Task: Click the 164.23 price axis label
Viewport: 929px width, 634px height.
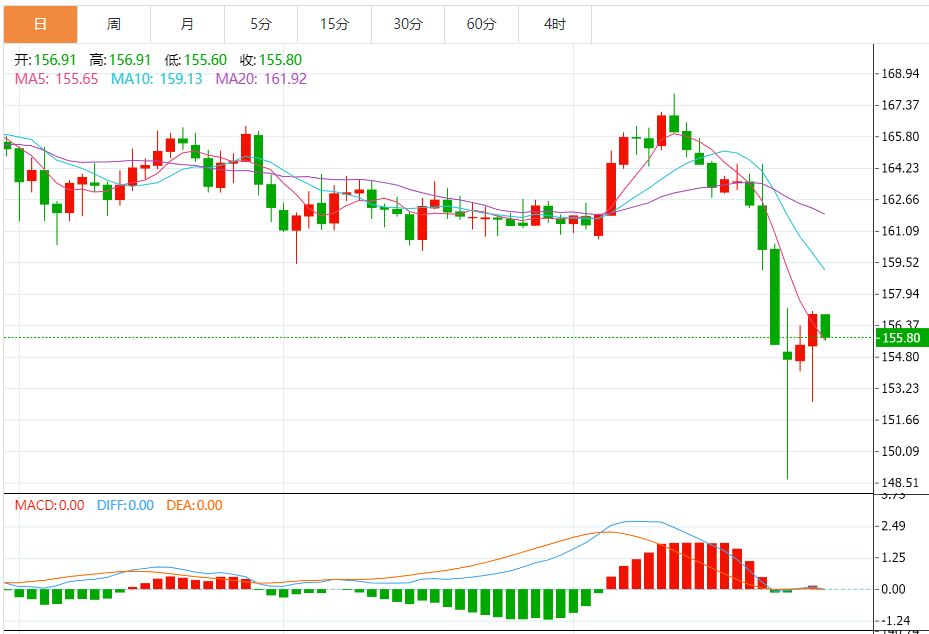Action: pos(901,168)
